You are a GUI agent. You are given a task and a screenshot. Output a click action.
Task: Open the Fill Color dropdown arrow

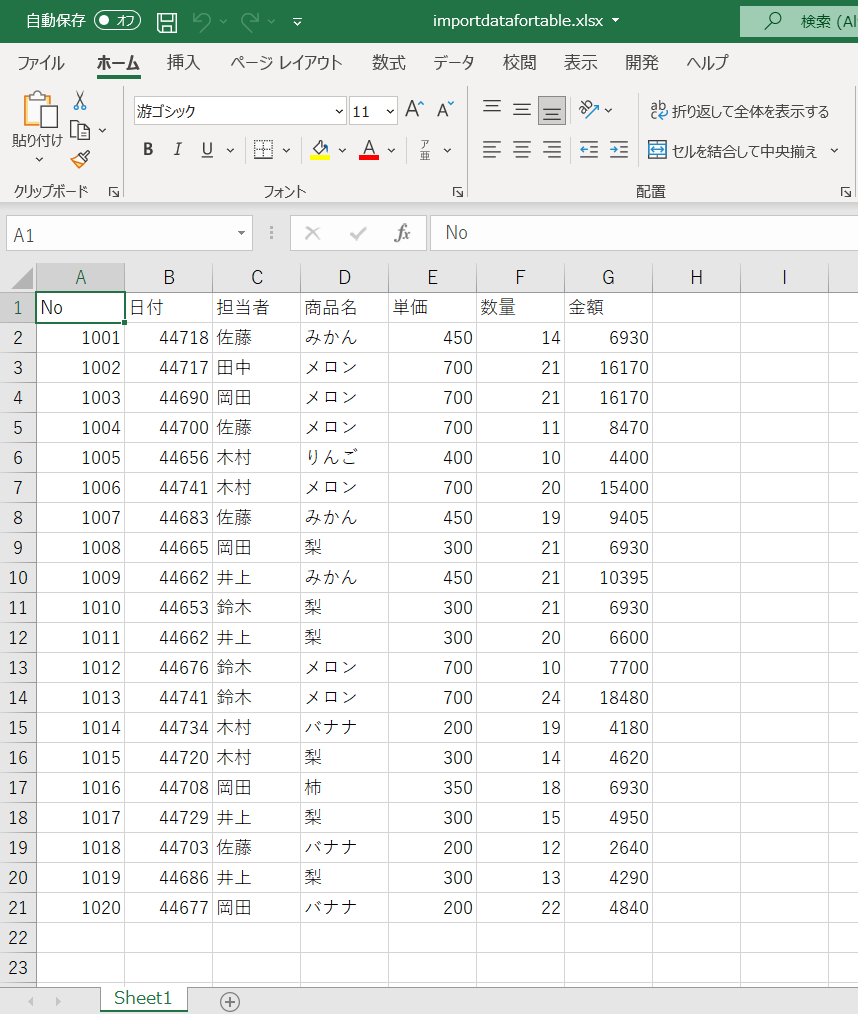(x=343, y=150)
